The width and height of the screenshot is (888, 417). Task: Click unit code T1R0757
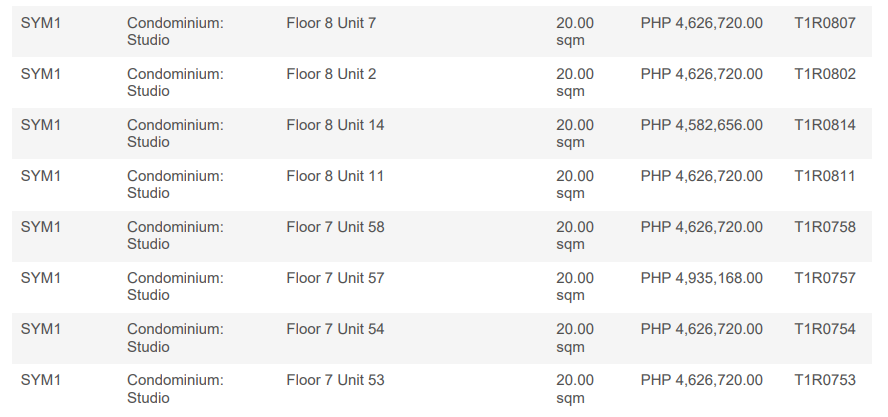point(824,278)
